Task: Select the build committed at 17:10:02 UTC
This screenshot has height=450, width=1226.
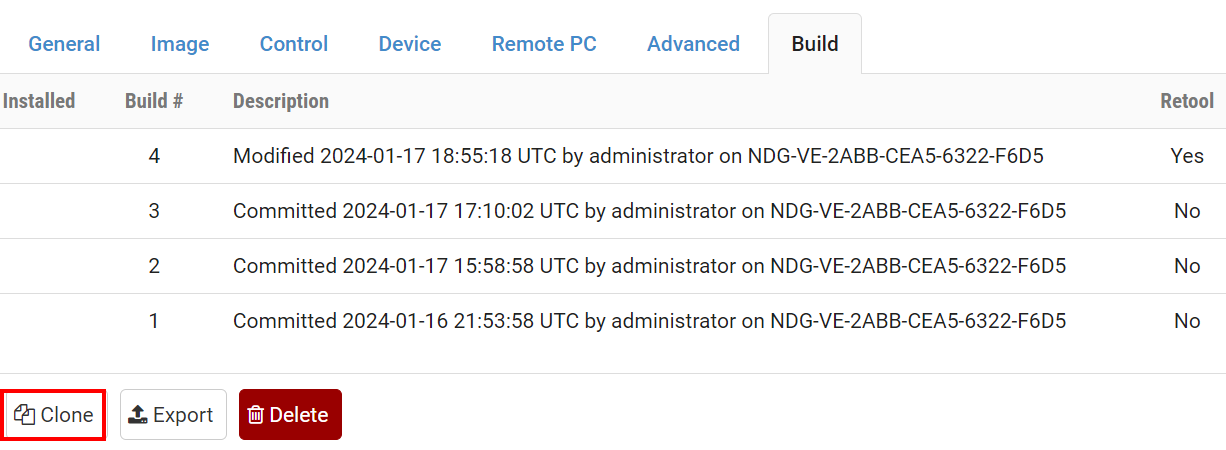Action: tap(649, 211)
